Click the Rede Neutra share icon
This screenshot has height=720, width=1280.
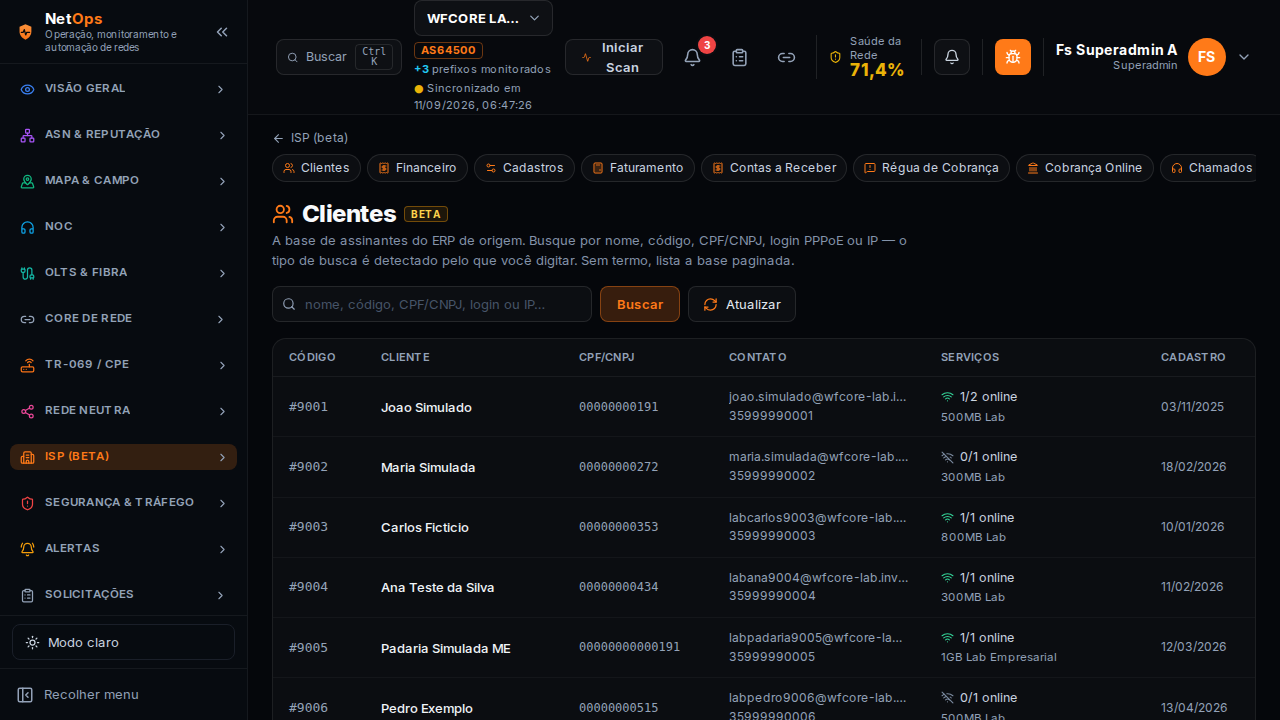(x=28, y=411)
